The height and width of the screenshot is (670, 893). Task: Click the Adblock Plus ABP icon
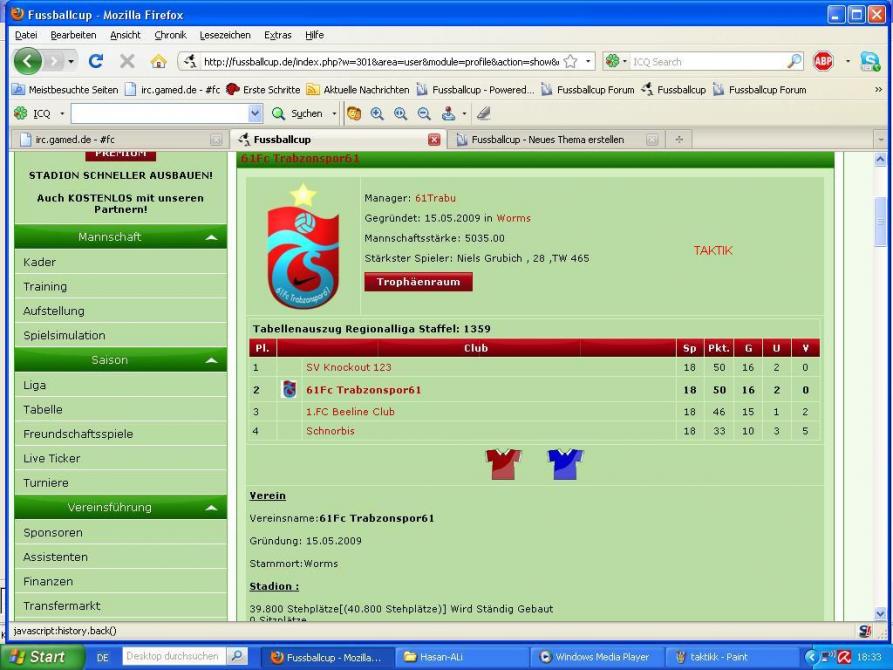(x=823, y=62)
